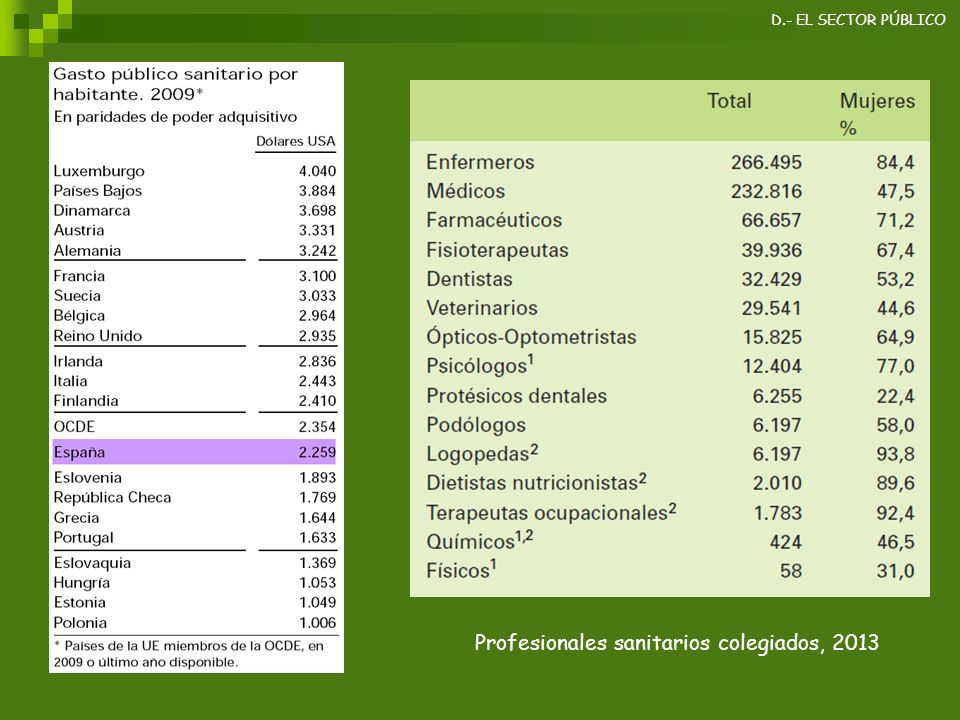Click the percentage '31,0'

click(895, 571)
